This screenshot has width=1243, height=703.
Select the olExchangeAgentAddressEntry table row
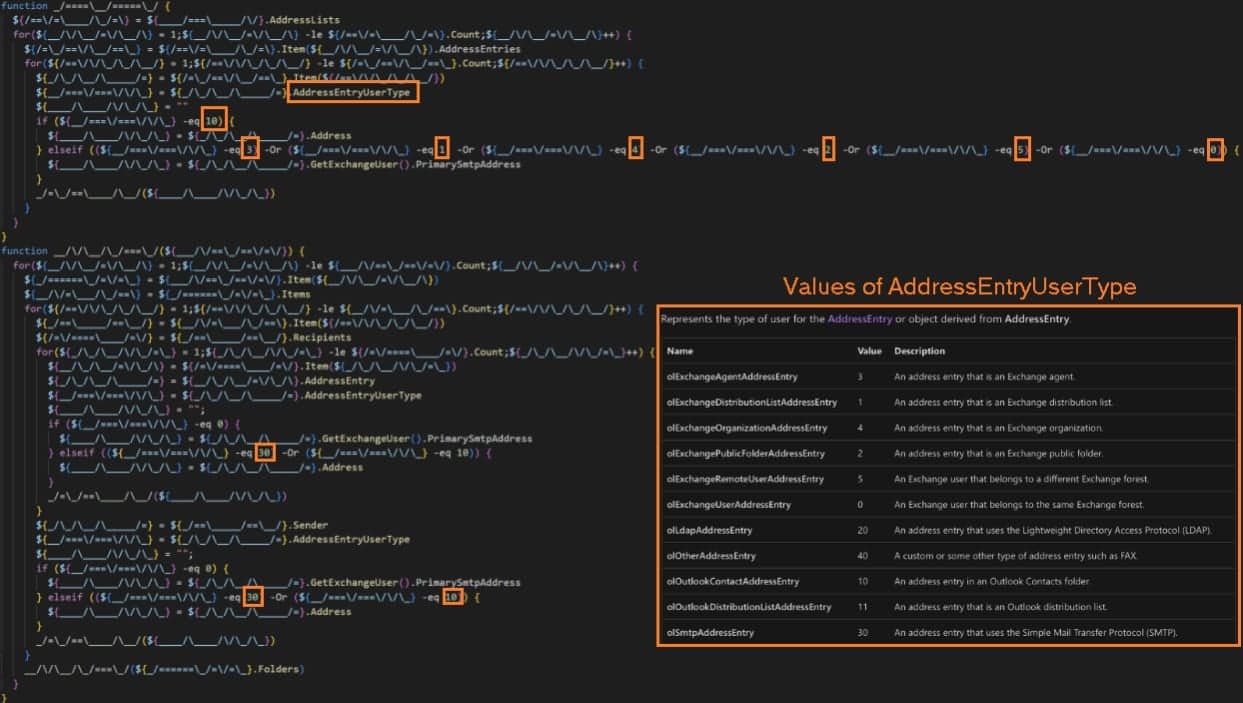731,377
